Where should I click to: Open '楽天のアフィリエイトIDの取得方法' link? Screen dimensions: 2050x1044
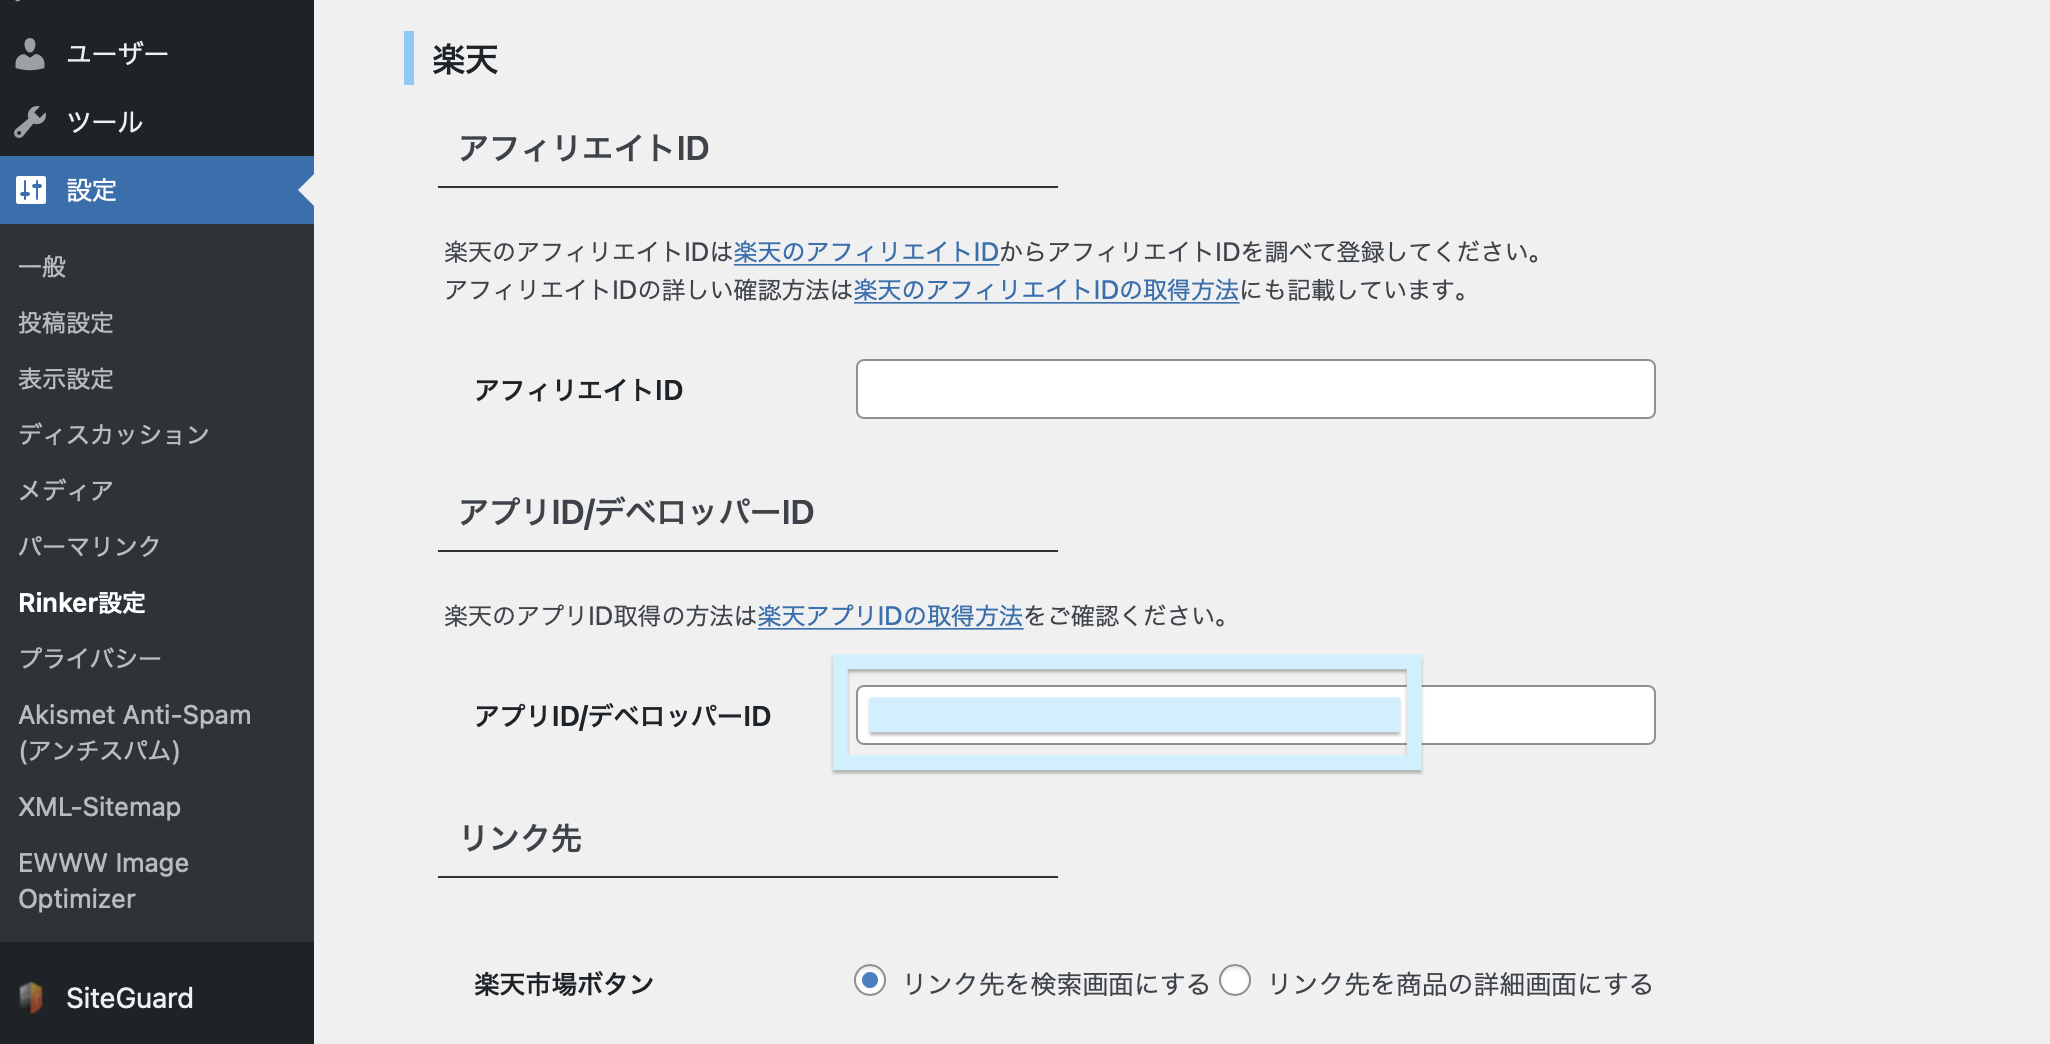click(x=1046, y=290)
